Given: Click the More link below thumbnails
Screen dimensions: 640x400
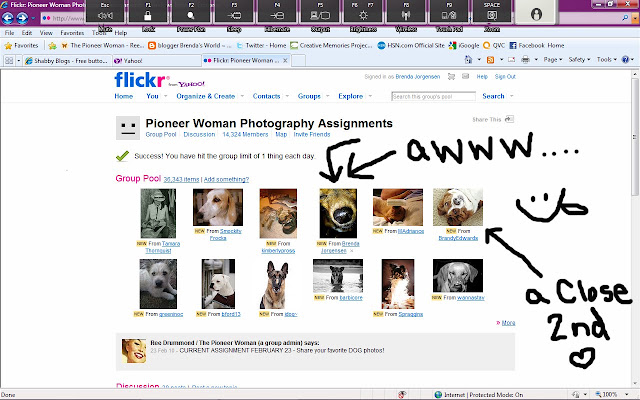Looking at the screenshot, I should 508,322.
